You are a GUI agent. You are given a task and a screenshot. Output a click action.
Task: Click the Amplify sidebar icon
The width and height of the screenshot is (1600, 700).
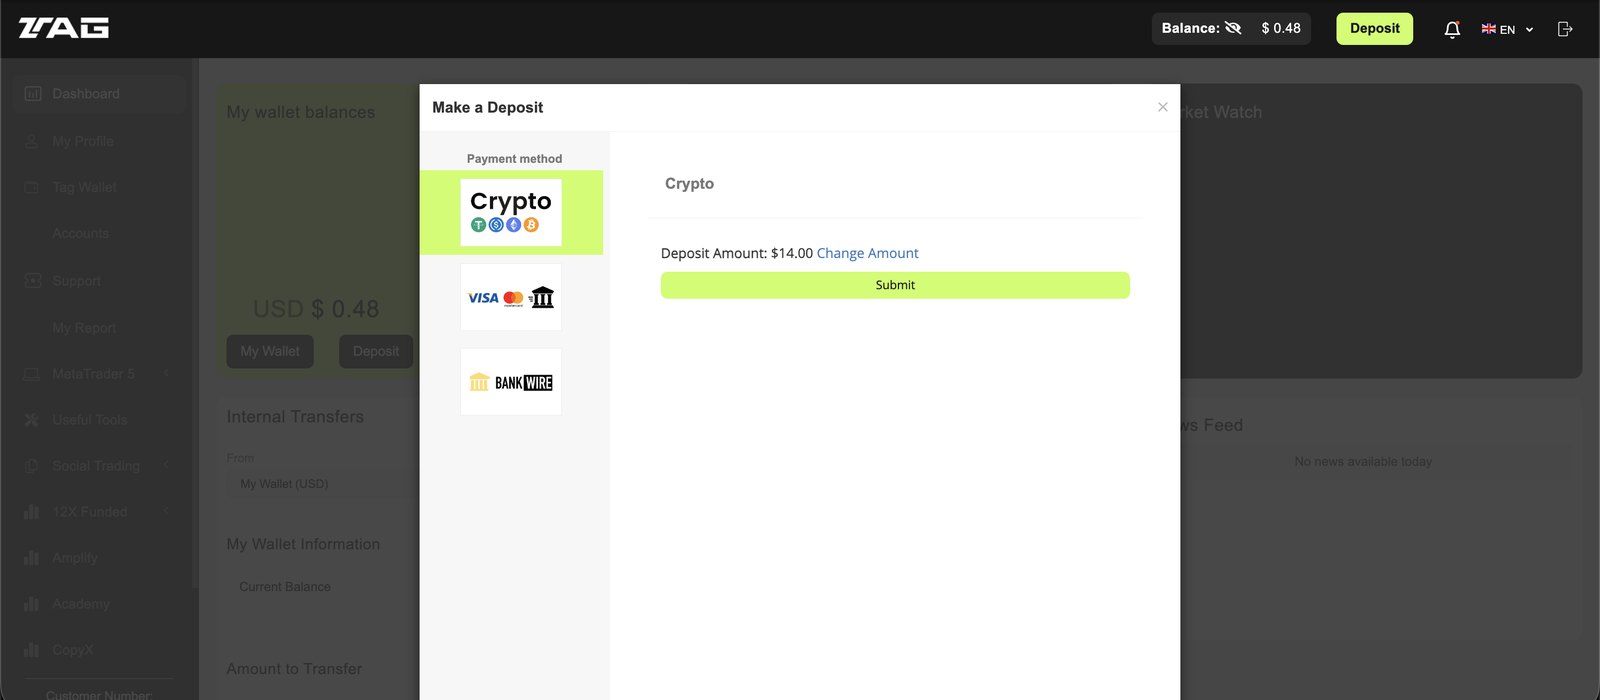(x=32, y=558)
